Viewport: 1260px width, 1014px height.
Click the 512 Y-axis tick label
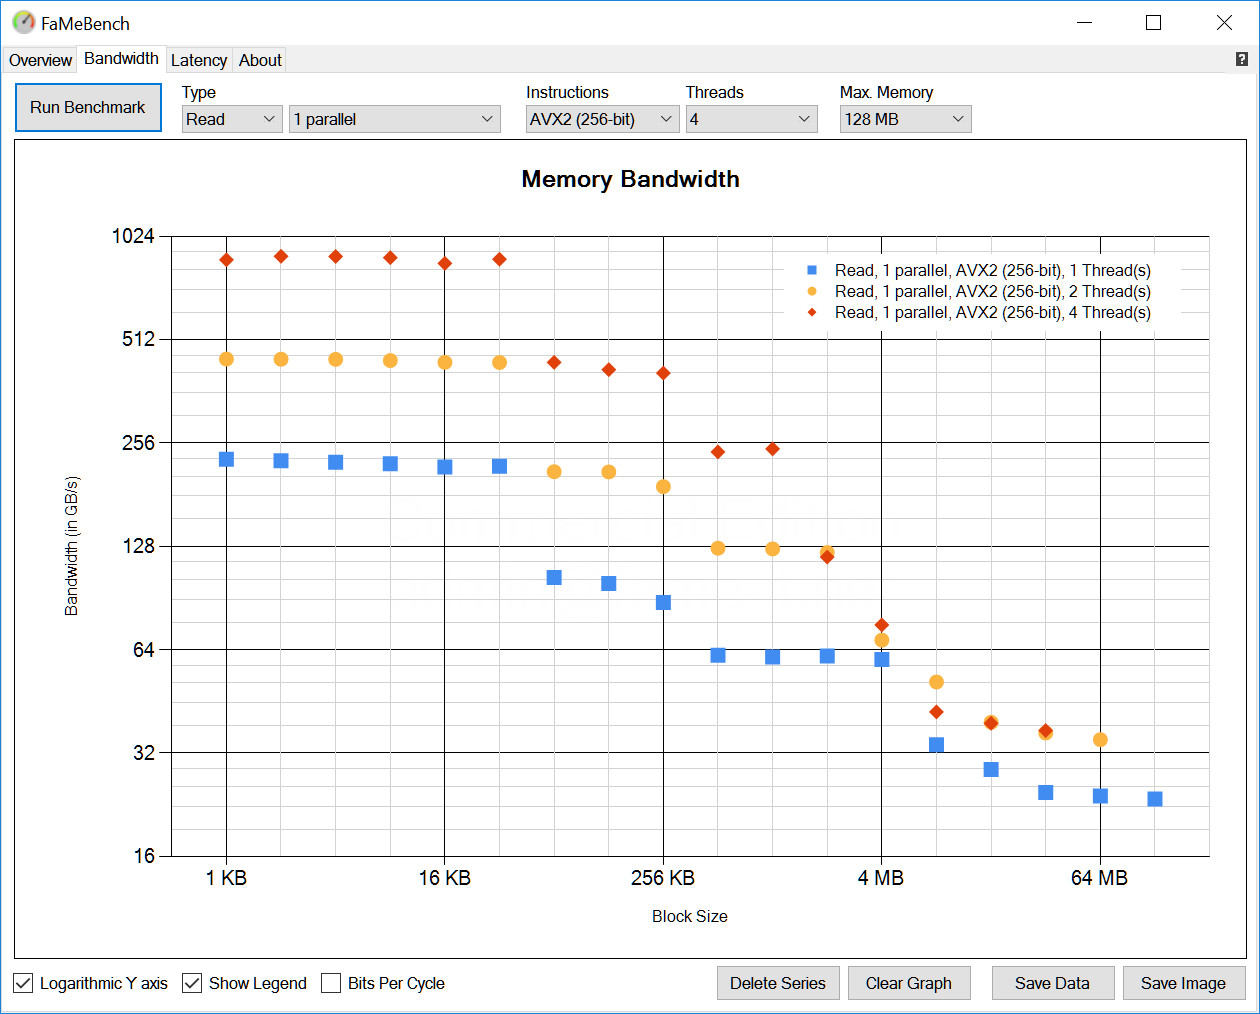click(139, 339)
